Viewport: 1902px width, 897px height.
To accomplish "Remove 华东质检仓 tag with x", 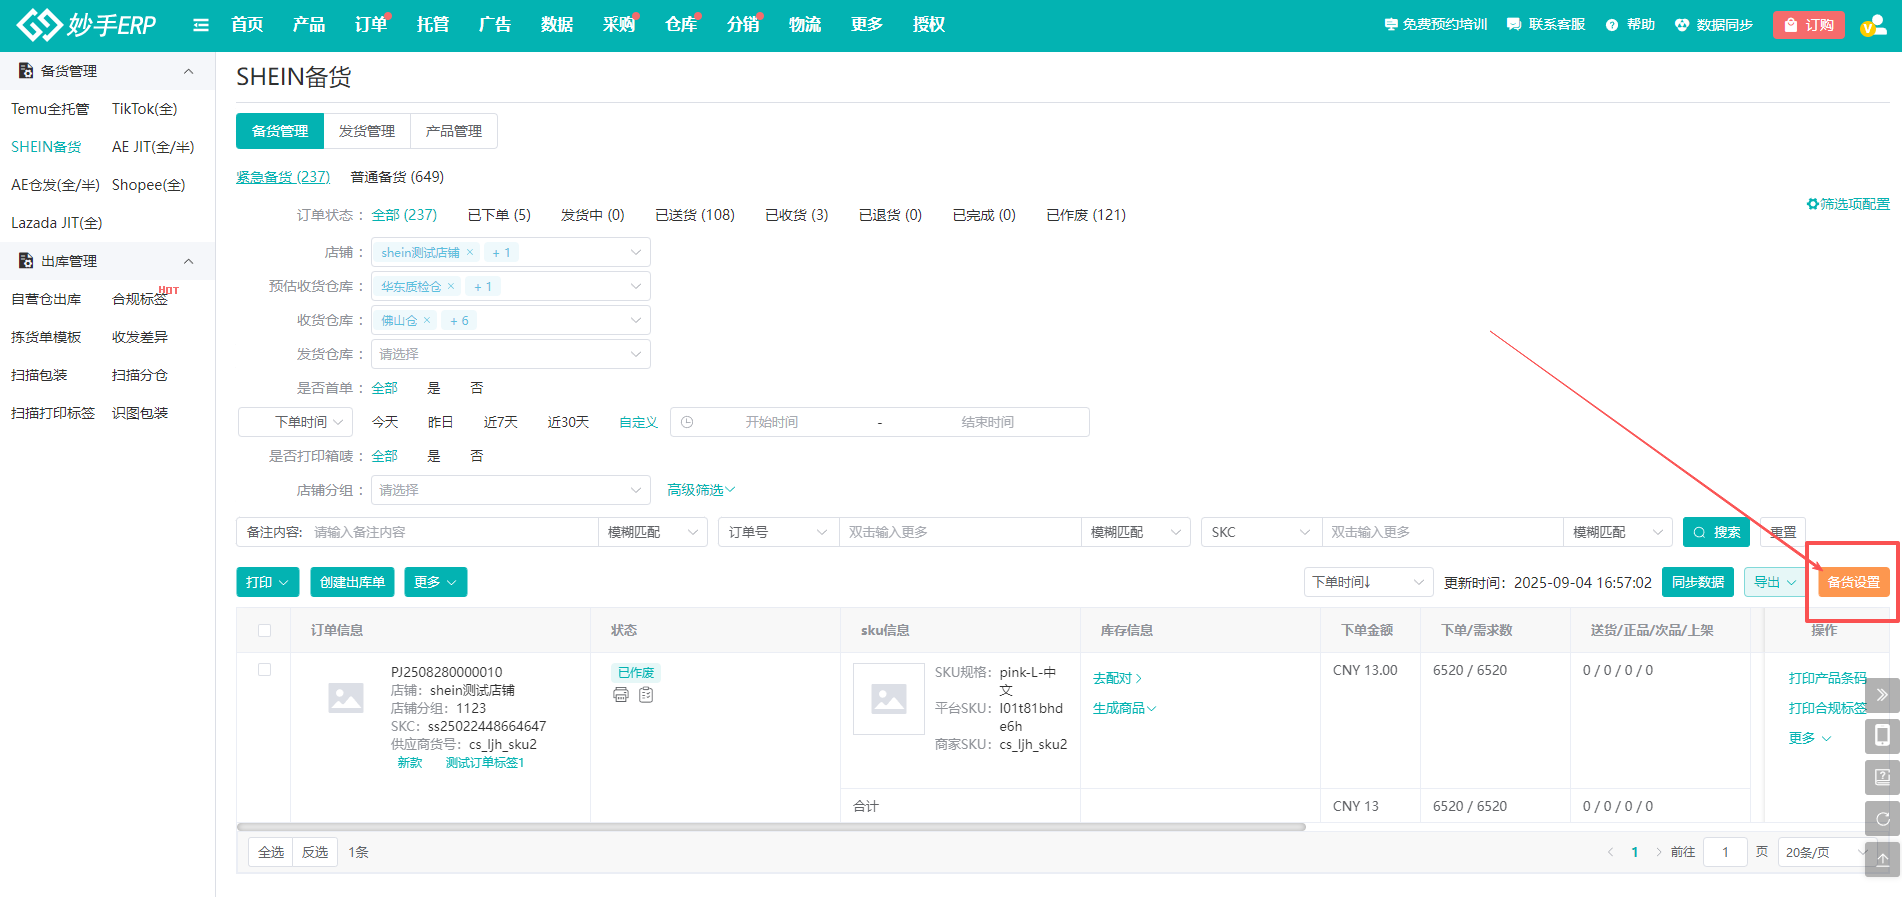I will point(451,286).
